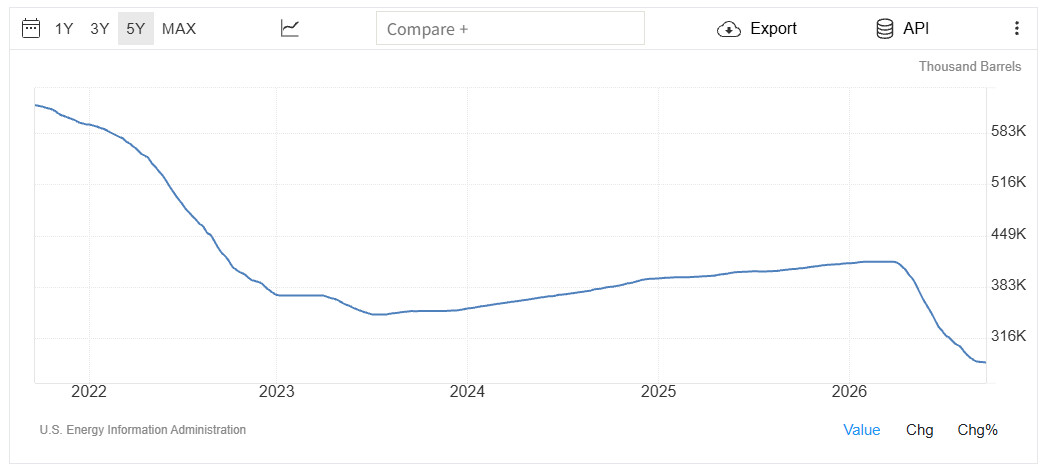Open the line chart type selector
The width and height of the screenshot is (1041, 472).
point(290,29)
